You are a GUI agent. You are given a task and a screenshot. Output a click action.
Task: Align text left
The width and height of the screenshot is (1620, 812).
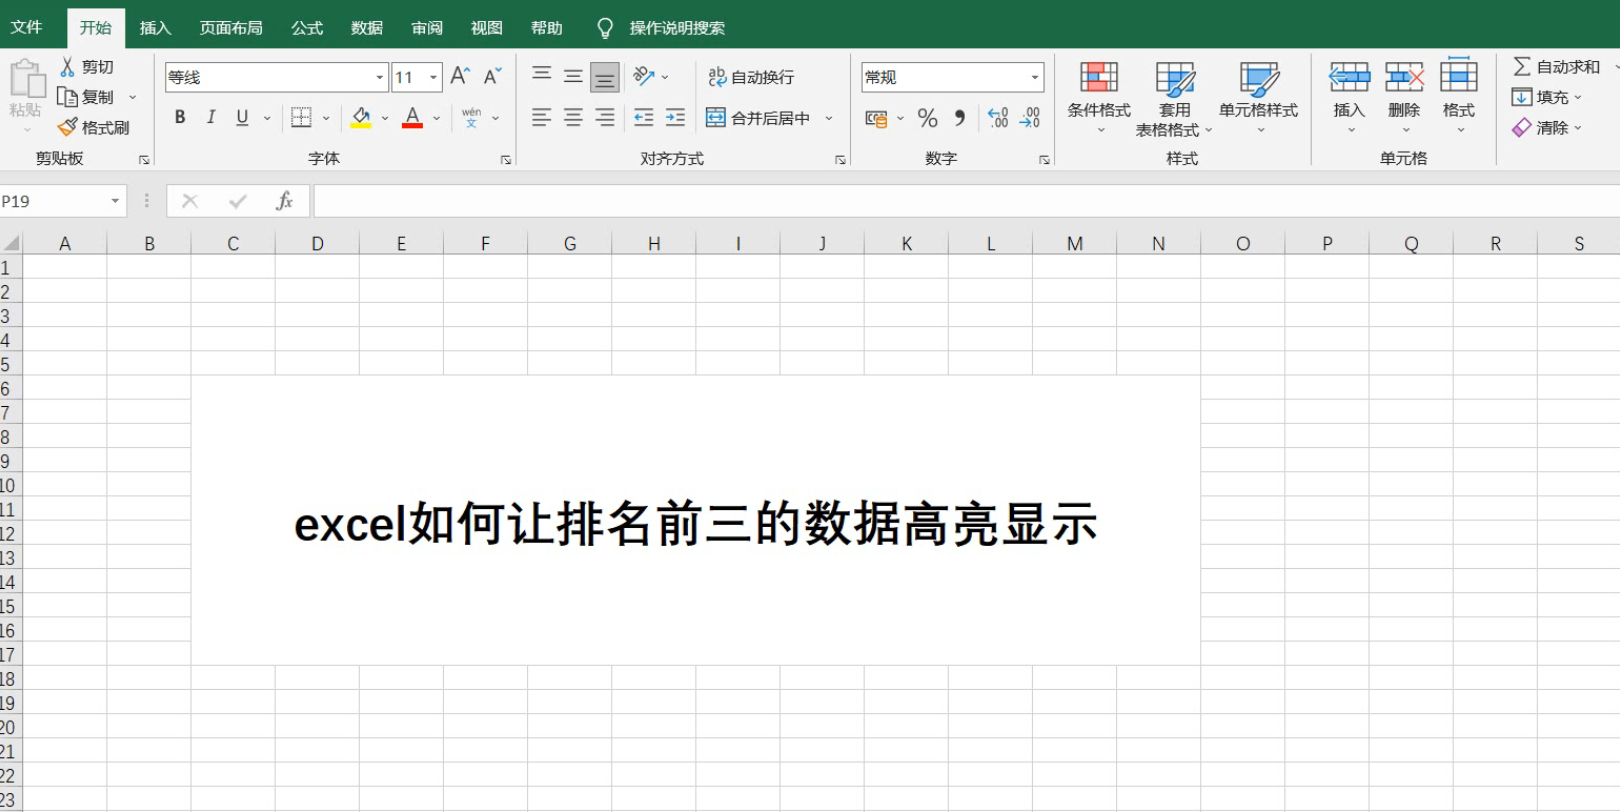tap(541, 117)
